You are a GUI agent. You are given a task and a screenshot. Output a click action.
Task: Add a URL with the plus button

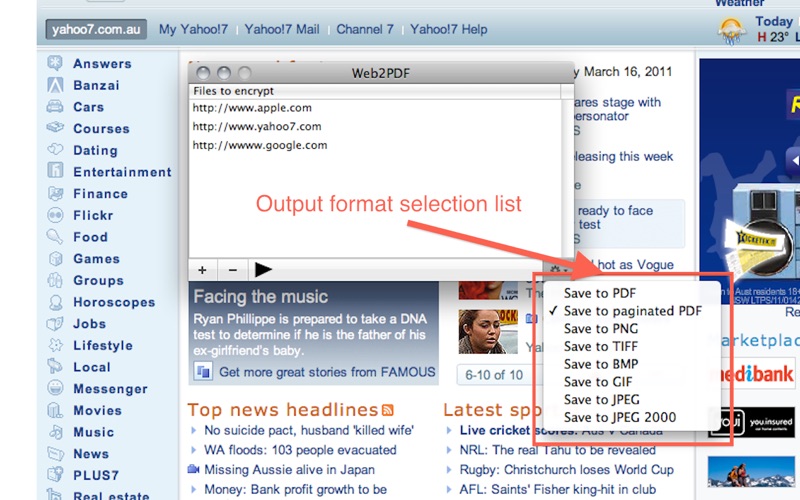click(202, 270)
